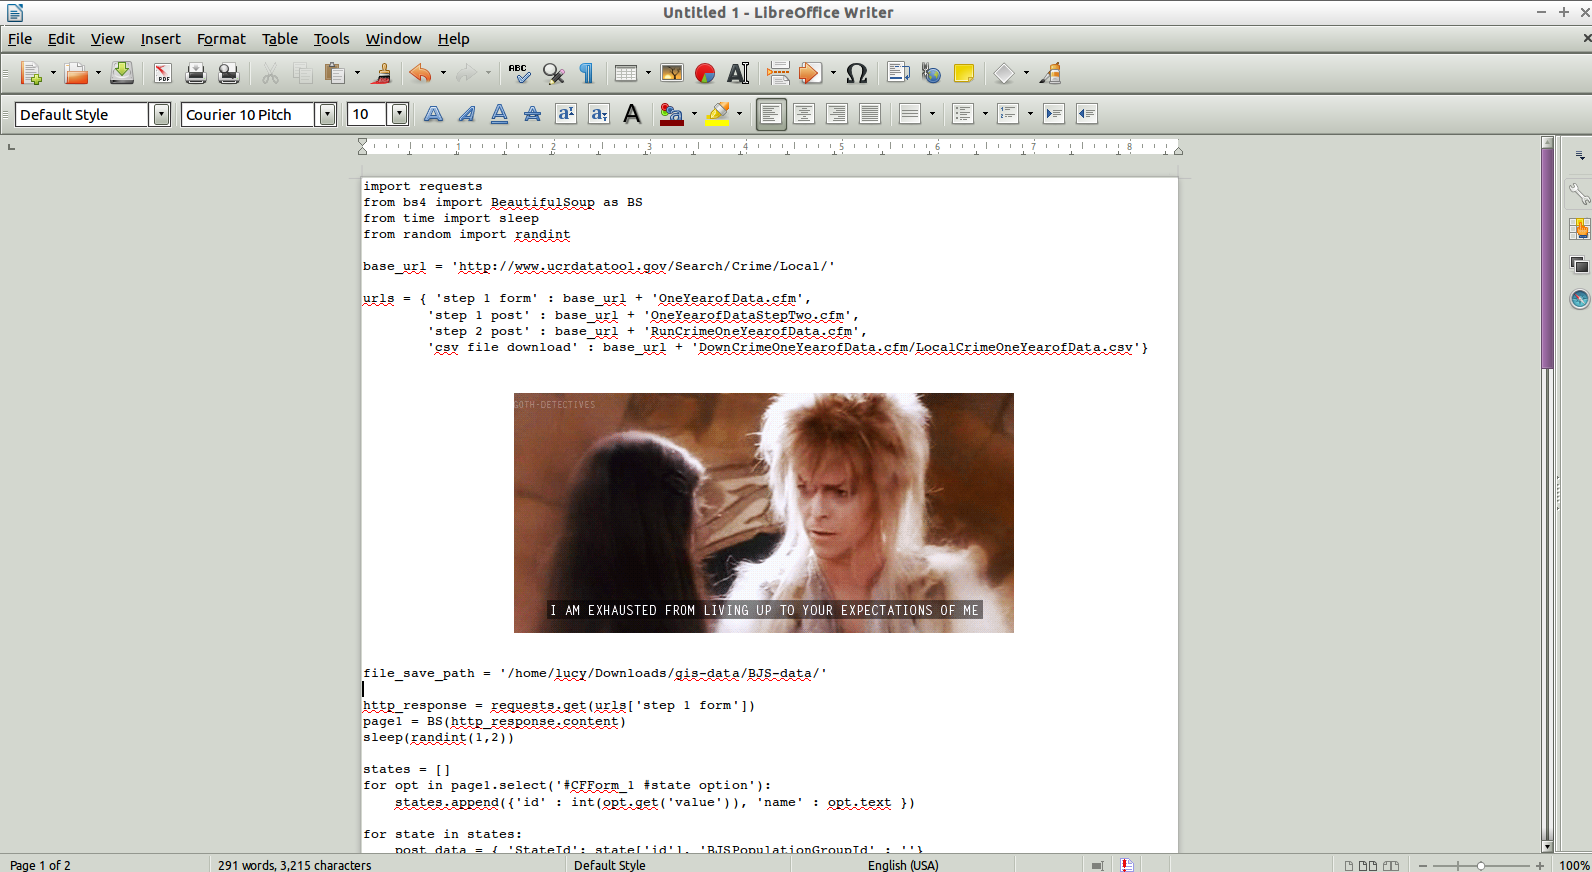Undo the last action
Image resolution: width=1592 pixels, height=872 pixels.
pyautogui.click(x=421, y=73)
